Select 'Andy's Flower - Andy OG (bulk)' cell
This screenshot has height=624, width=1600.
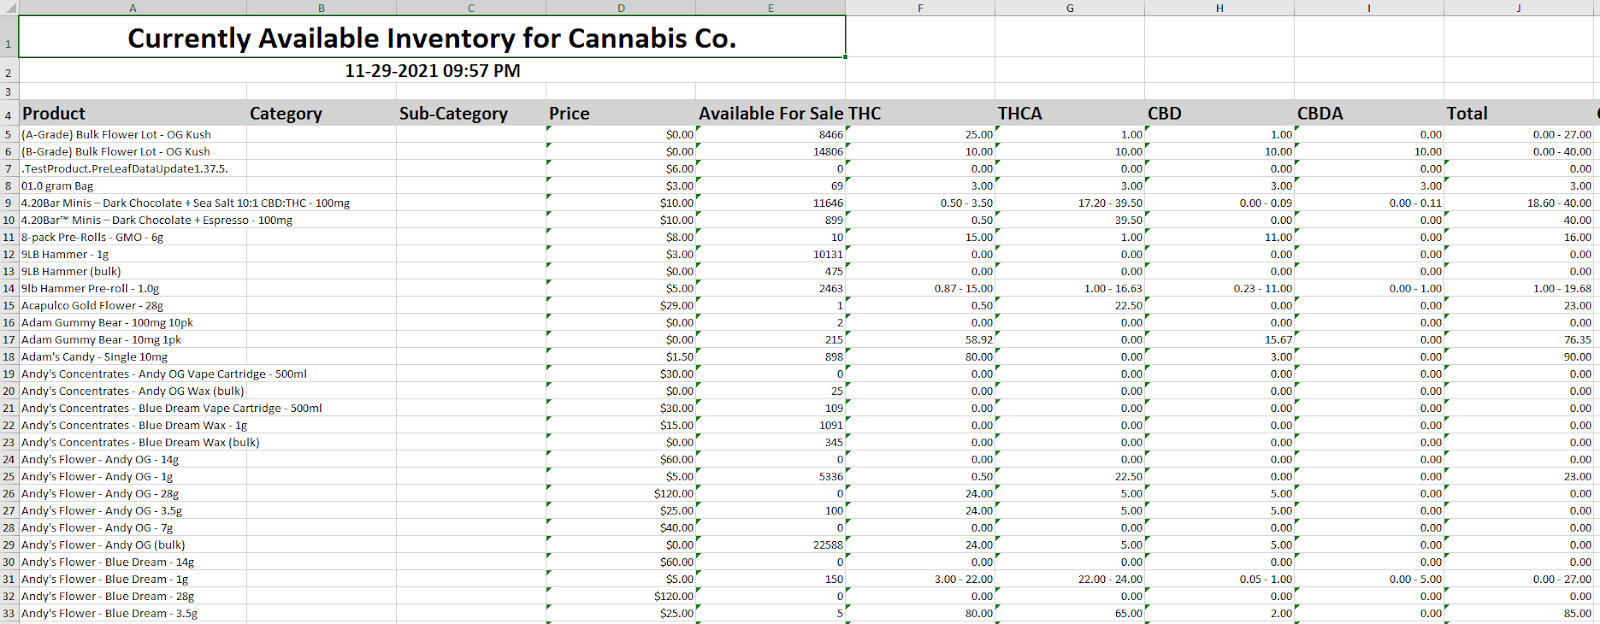click(x=133, y=545)
